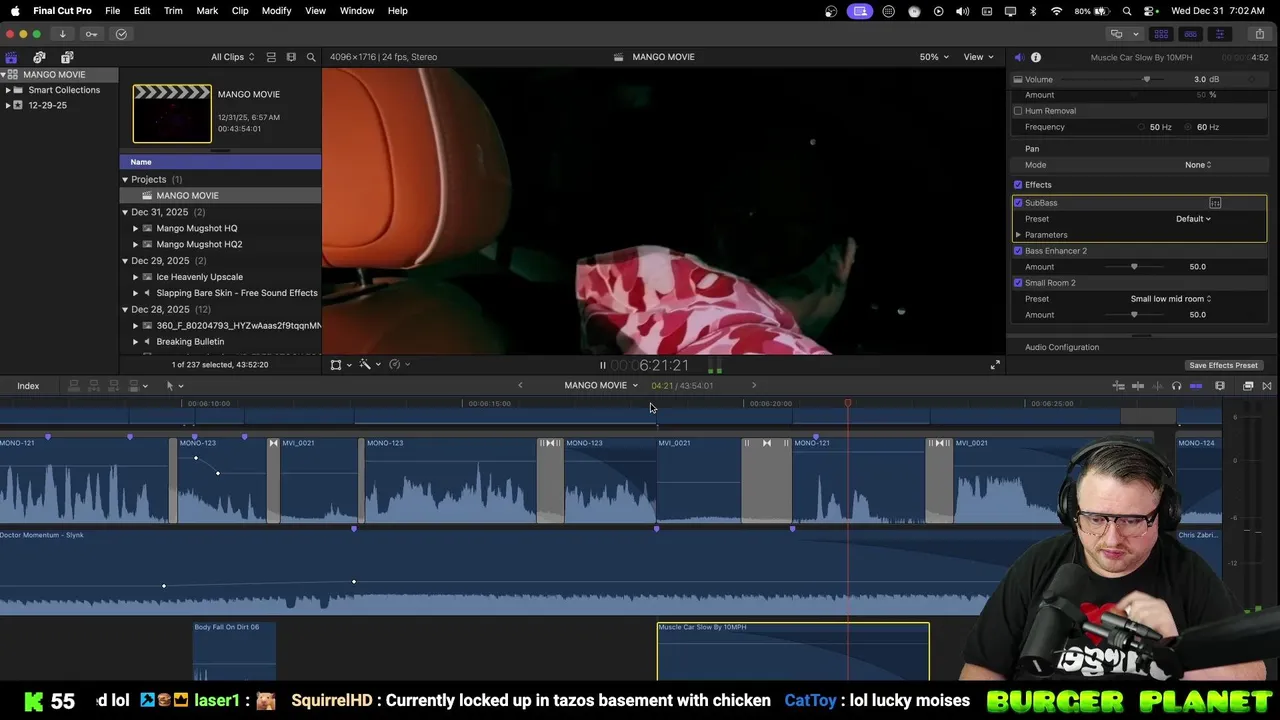Open Background Tasks checkmark button
Image resolution: width=1280 pixels, height=720 pixels.
(121, 34)
